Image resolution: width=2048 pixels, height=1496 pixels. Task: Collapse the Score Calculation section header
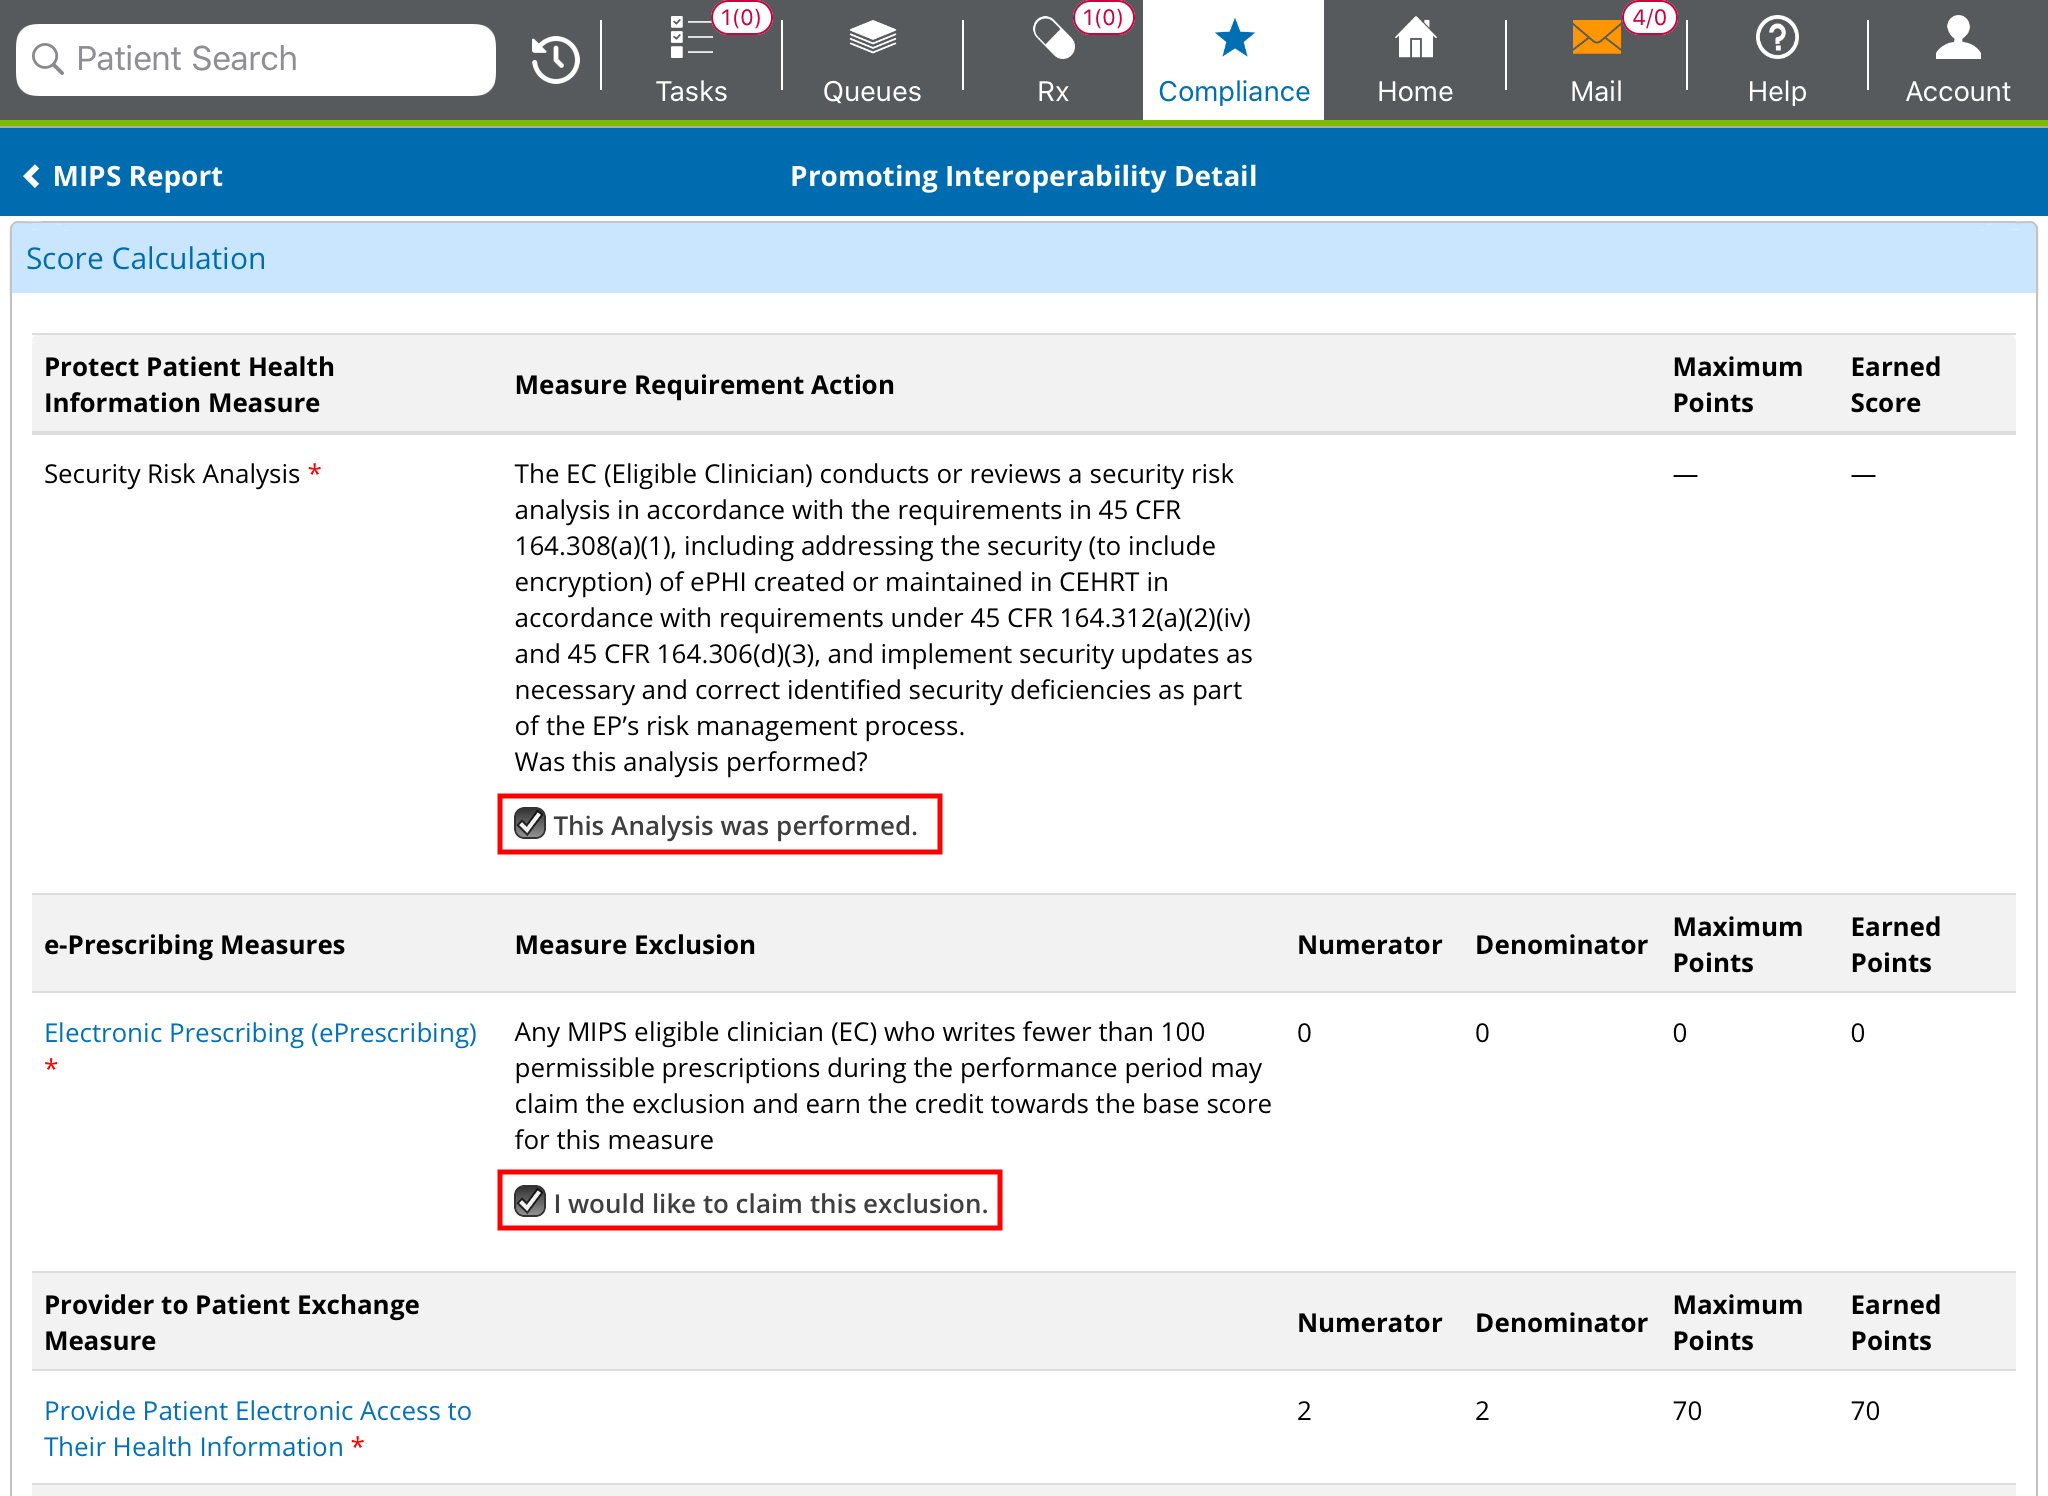[146, 259]
